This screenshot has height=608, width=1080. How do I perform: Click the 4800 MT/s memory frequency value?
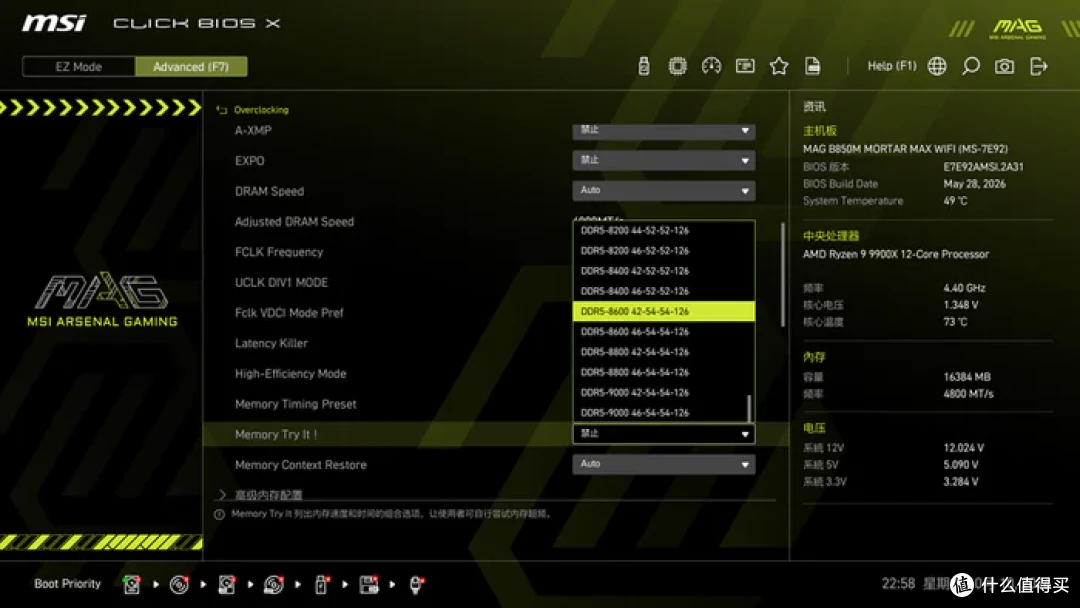968,394
